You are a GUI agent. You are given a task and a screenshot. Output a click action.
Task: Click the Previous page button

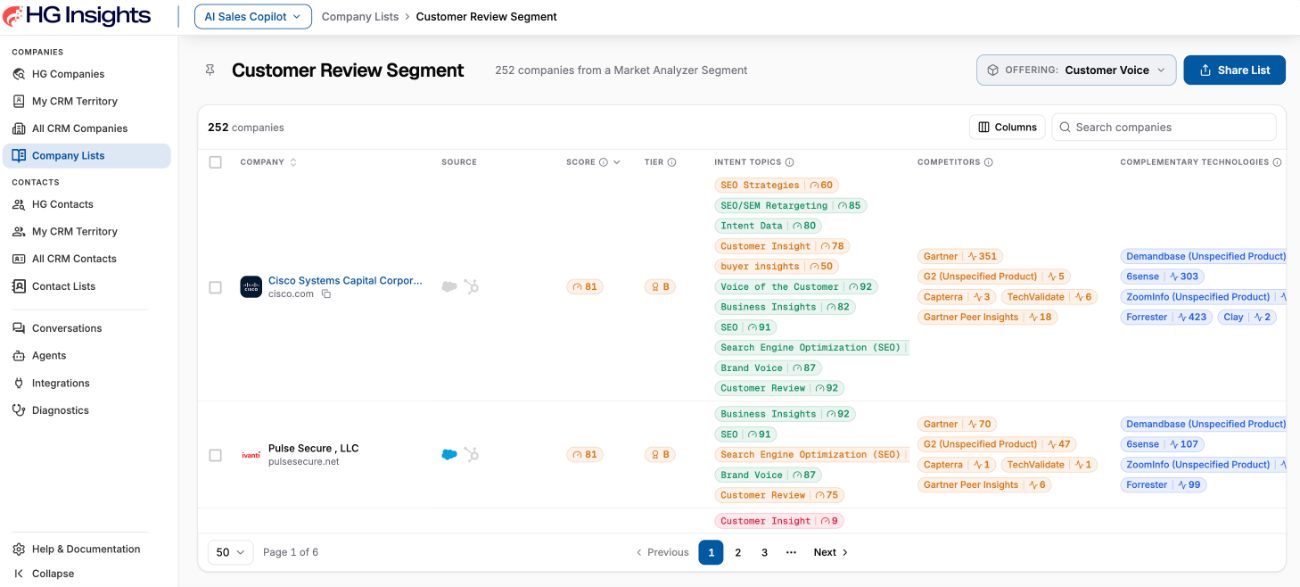pyautogui.click(x=662, y=552)
